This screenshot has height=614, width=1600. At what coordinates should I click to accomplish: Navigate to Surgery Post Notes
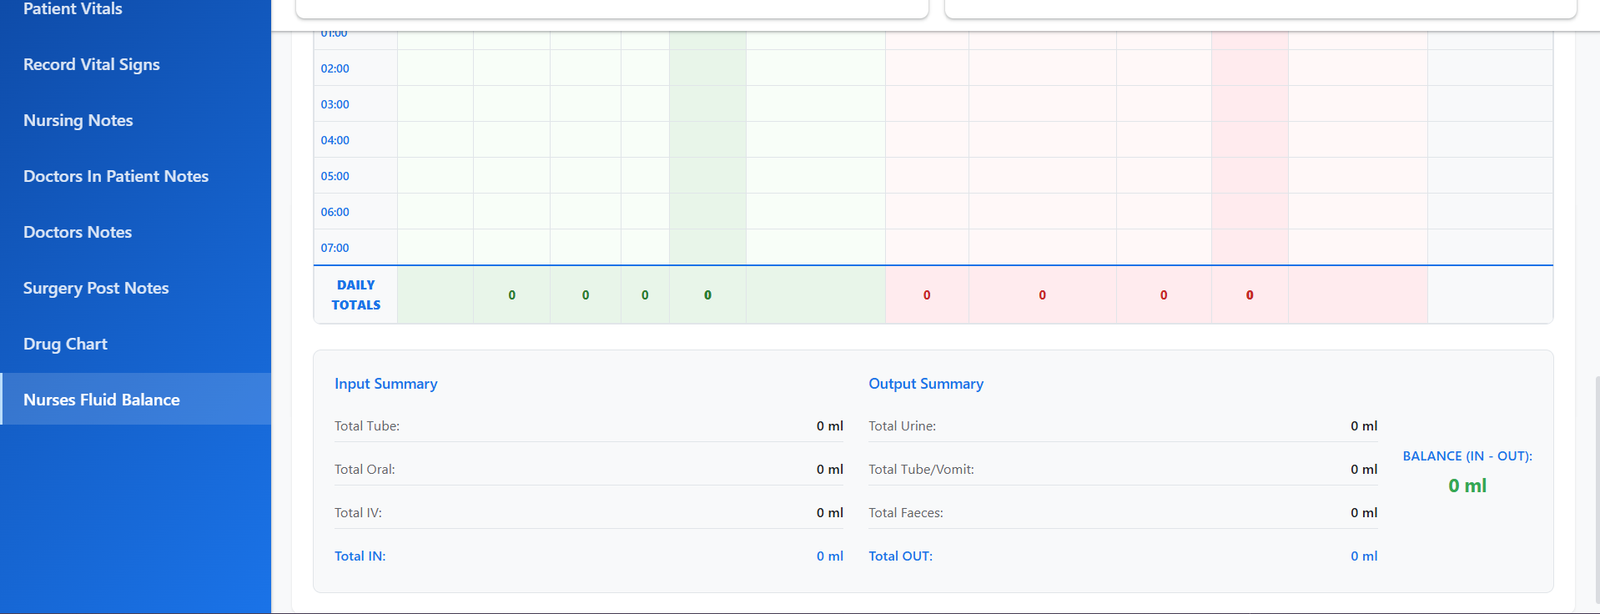click(x=96, y=288)
